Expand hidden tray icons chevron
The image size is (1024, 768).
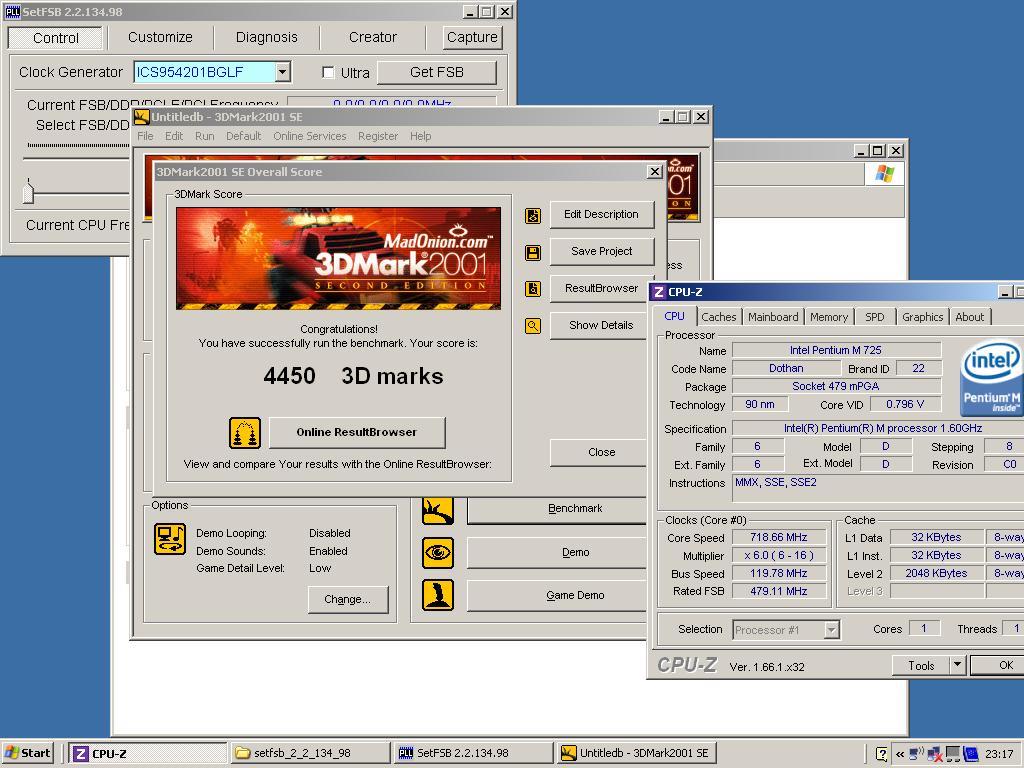pyautogui.click(x=900, y=754)
